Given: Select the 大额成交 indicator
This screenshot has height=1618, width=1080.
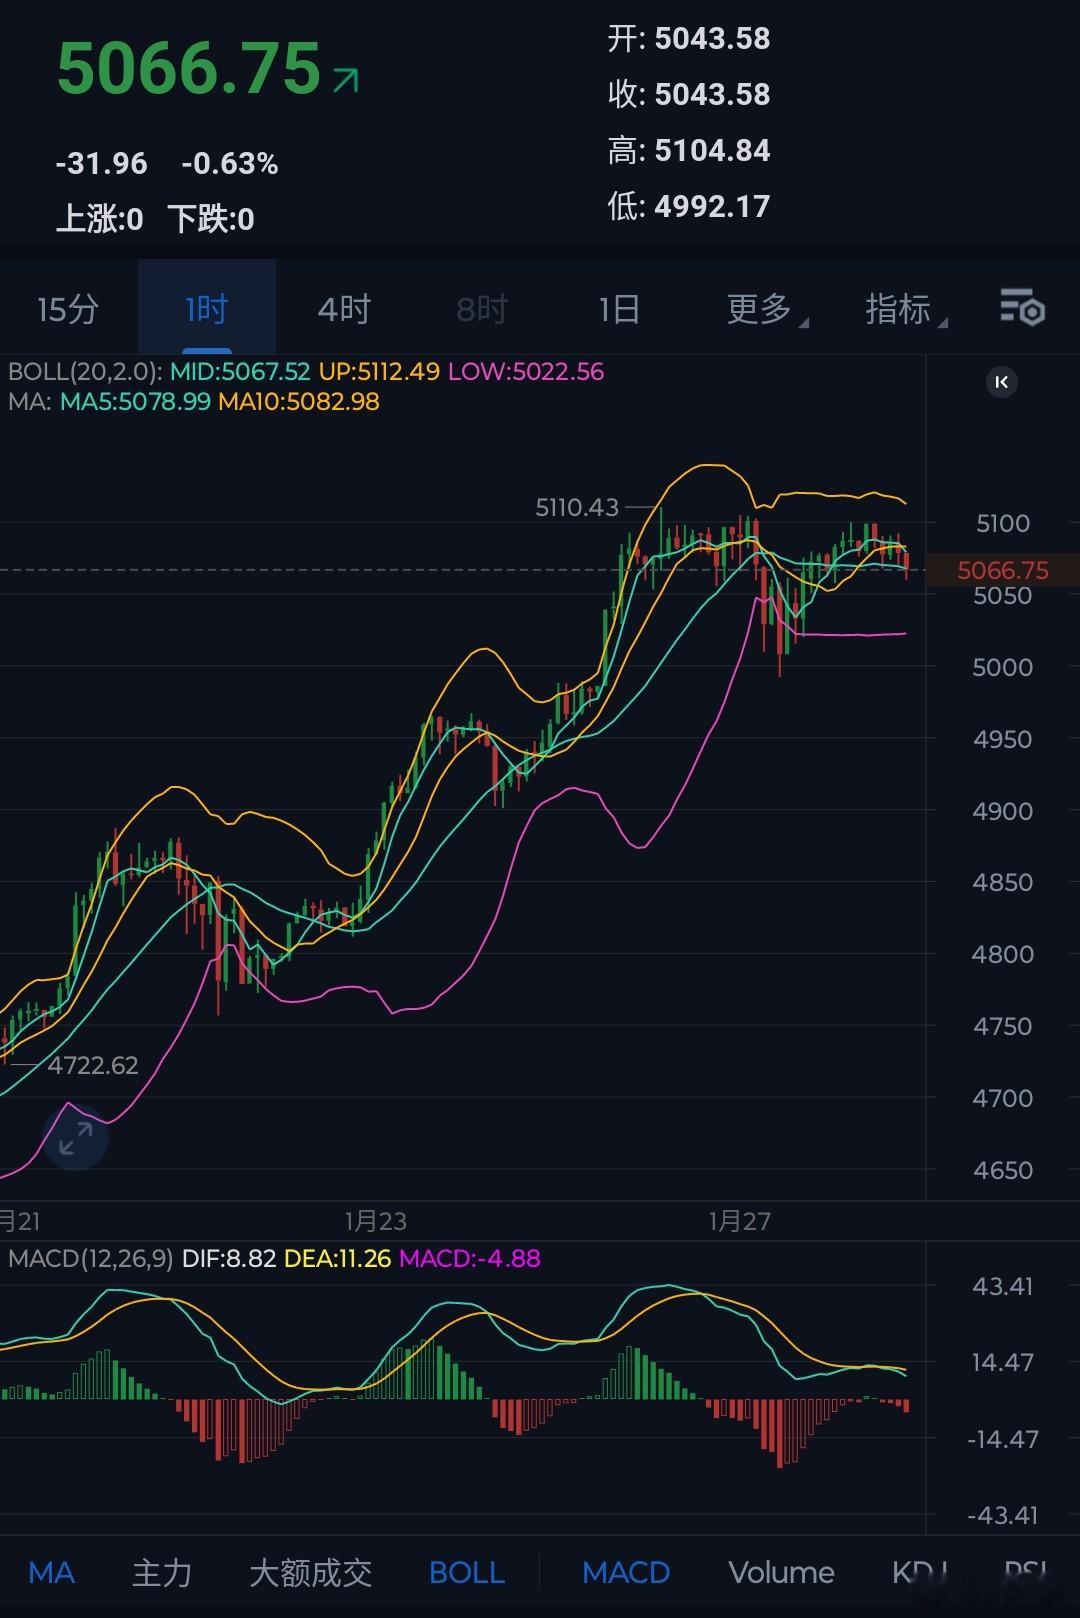Looking at the screenshot, I should click(x=311, y=1572).
